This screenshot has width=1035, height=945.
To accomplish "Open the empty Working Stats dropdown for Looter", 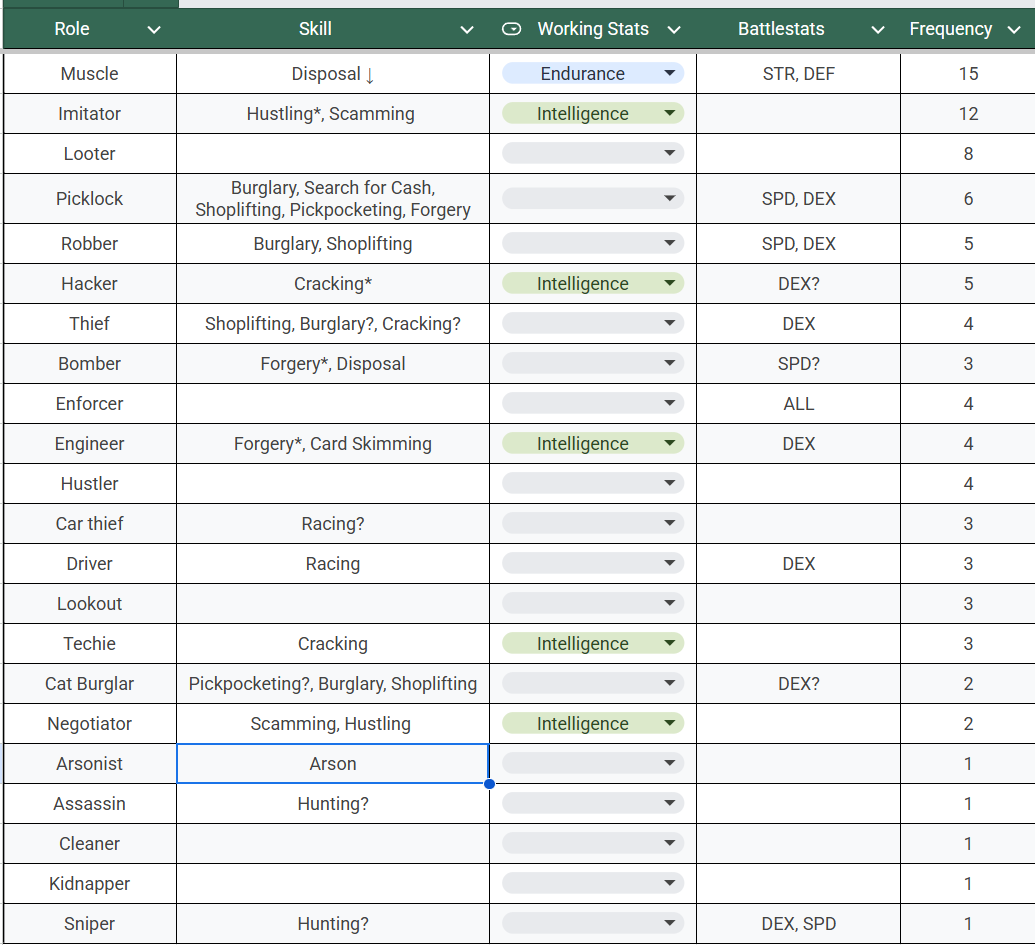I will [x=592, y=154].
